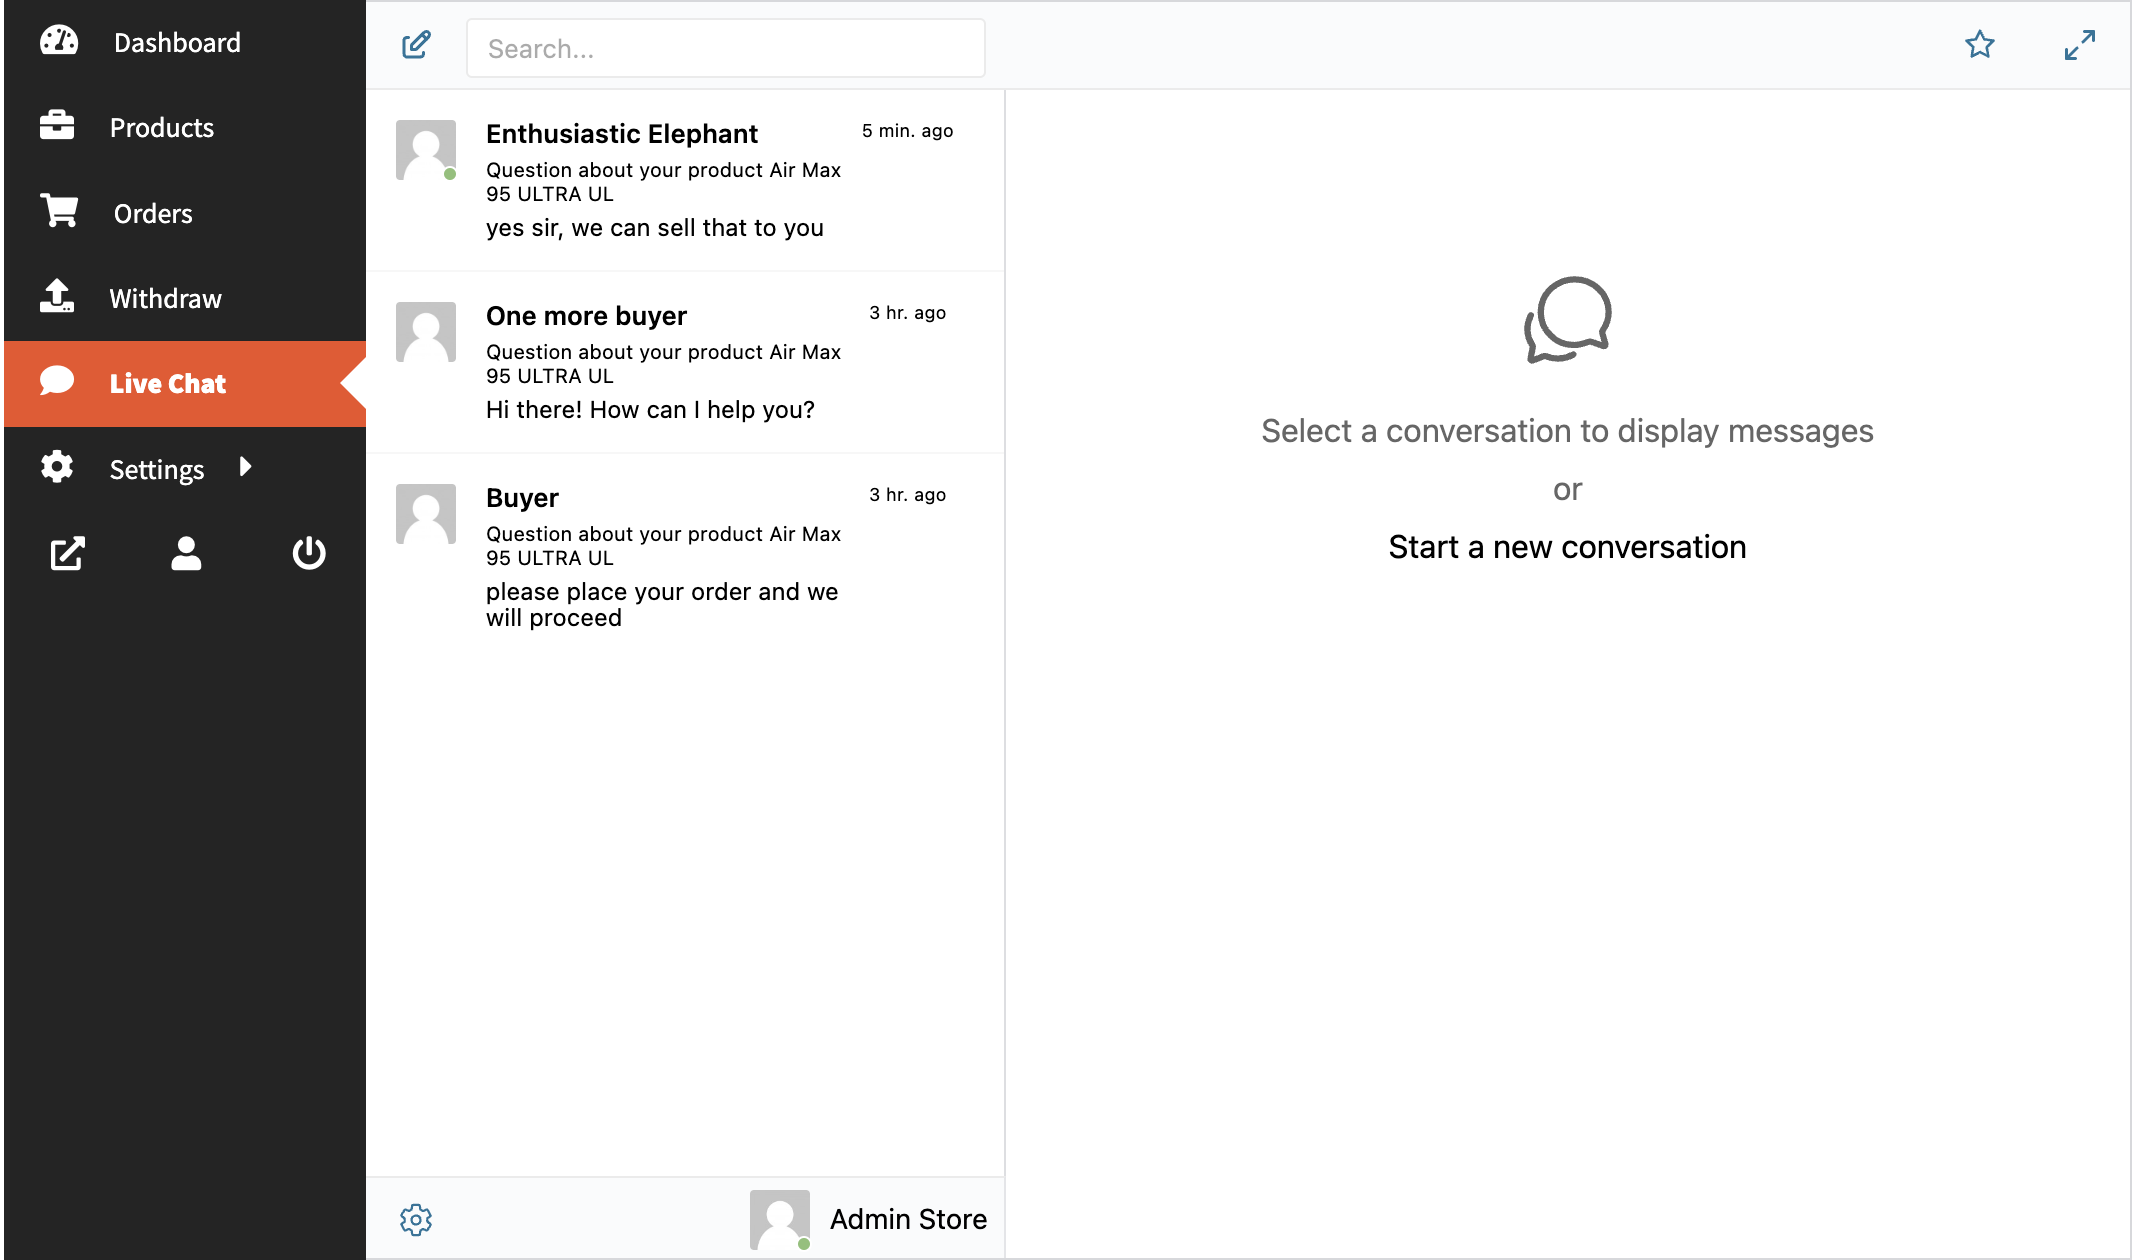Viewport: 2134px width, 1260px height.
Task: Click the Dashboard gauge icon
Action: pos(59,41)
